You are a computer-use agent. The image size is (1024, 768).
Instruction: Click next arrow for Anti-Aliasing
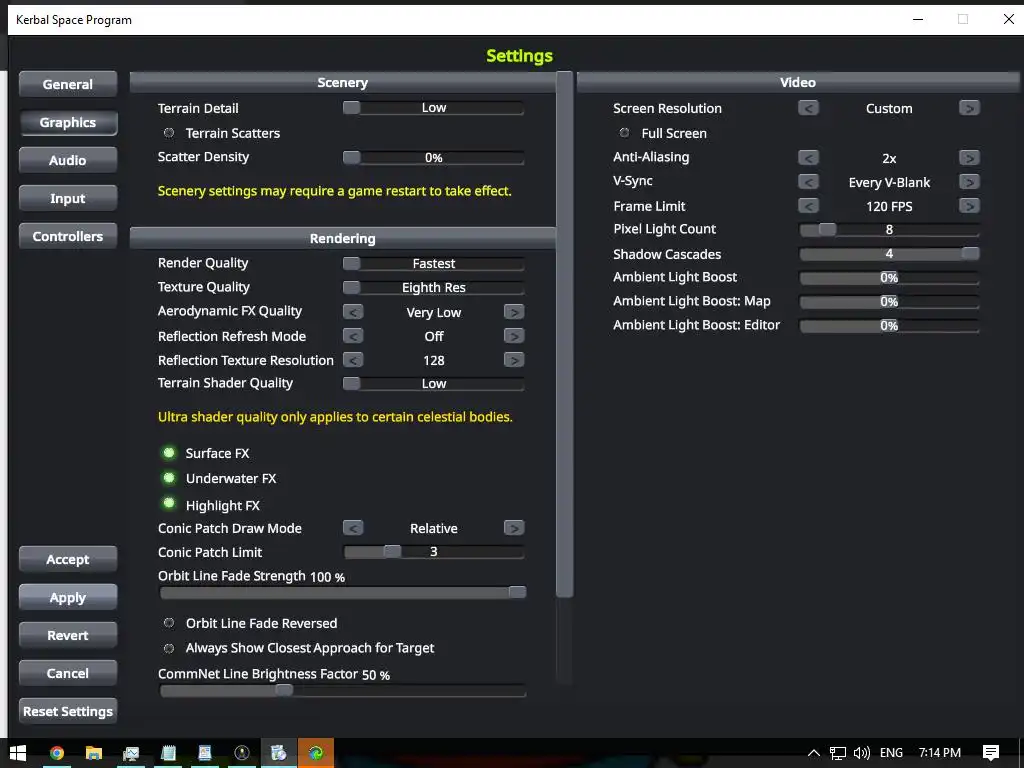(x=969, y=157)
